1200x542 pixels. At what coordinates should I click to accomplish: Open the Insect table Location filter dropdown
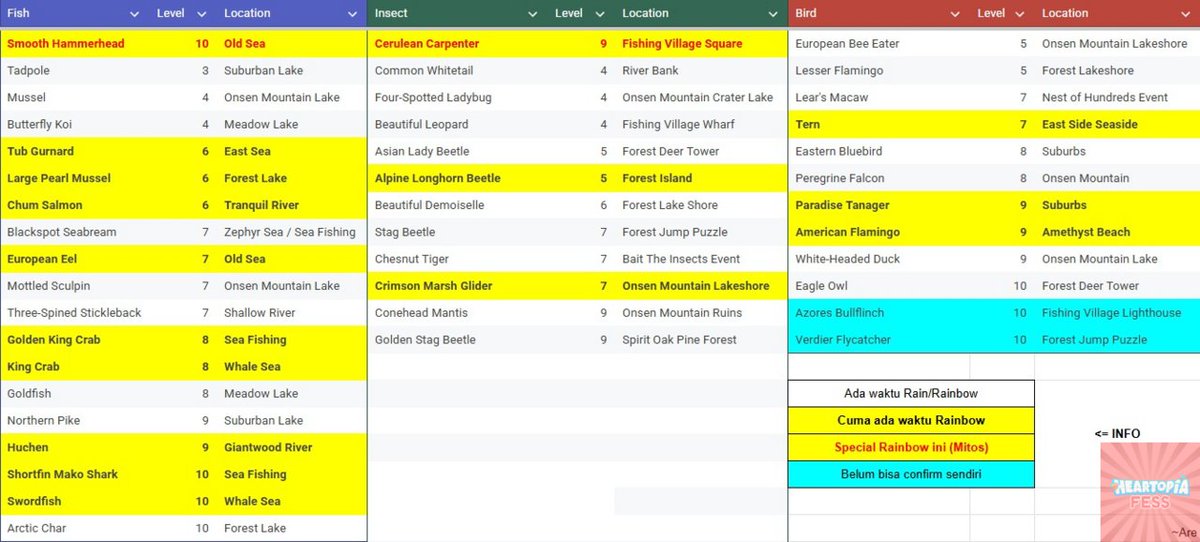773,14
